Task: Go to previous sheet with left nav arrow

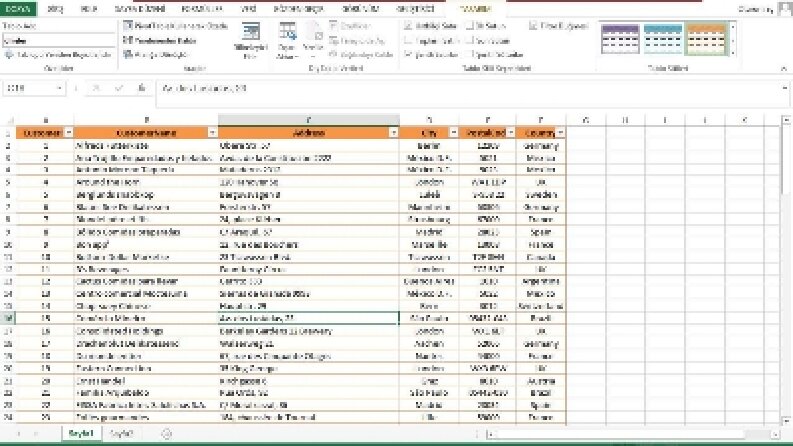Action: tap(19, 433)
